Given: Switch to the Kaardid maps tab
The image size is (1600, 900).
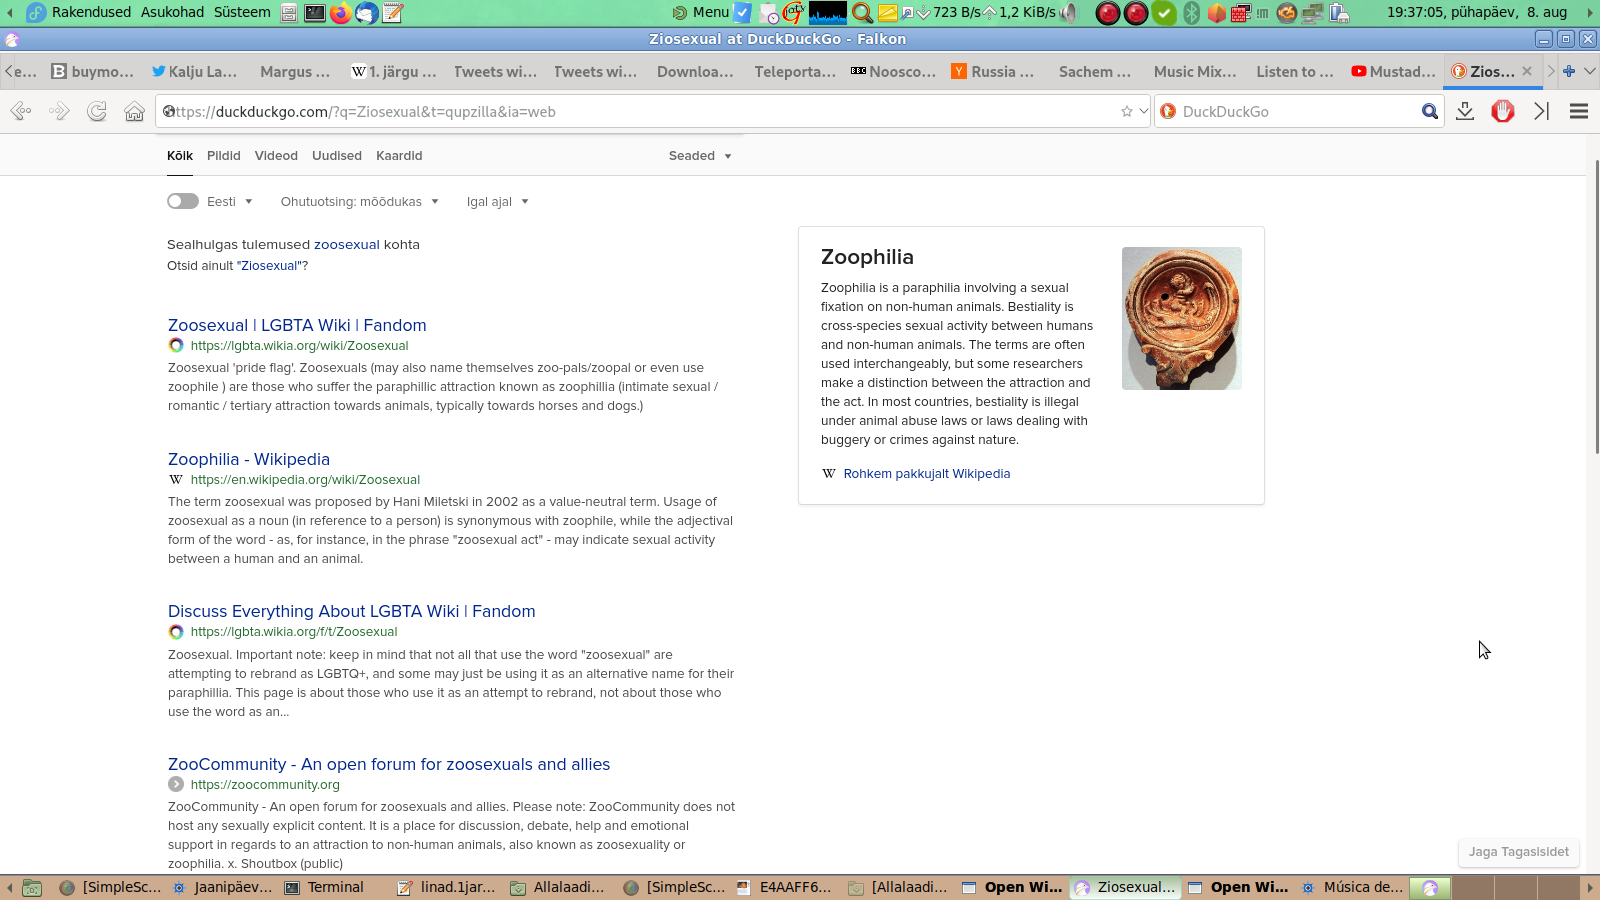Looking at the screenshot, I should 399,155.
